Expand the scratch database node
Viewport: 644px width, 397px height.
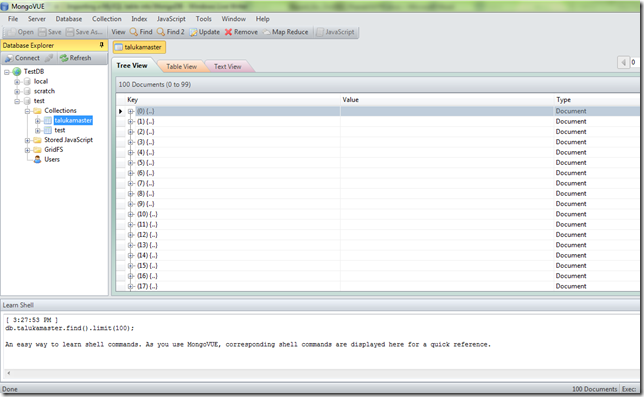point(17,92)
